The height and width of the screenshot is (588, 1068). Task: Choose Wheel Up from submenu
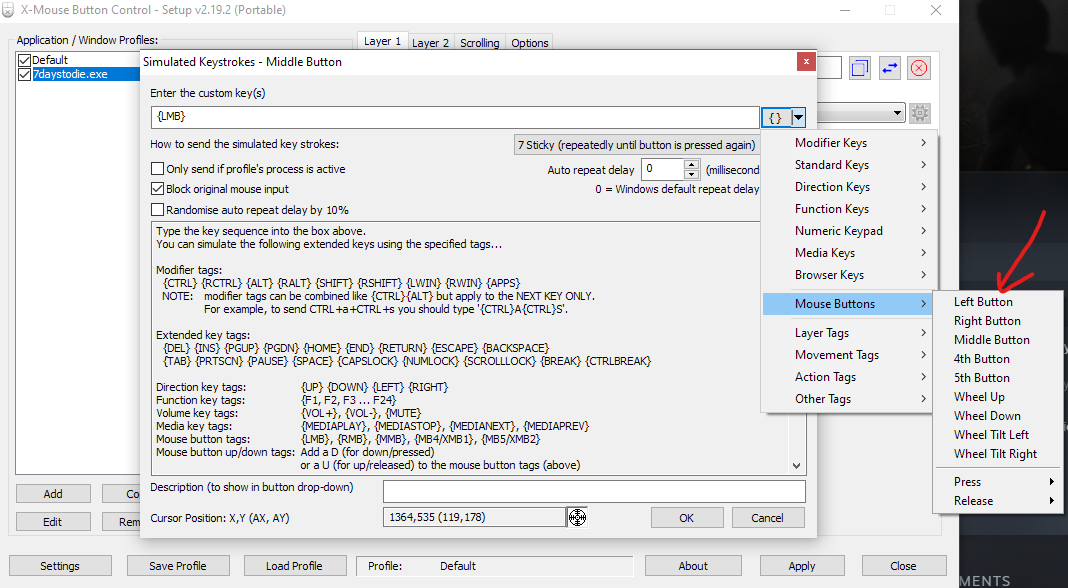click(998, 397)
